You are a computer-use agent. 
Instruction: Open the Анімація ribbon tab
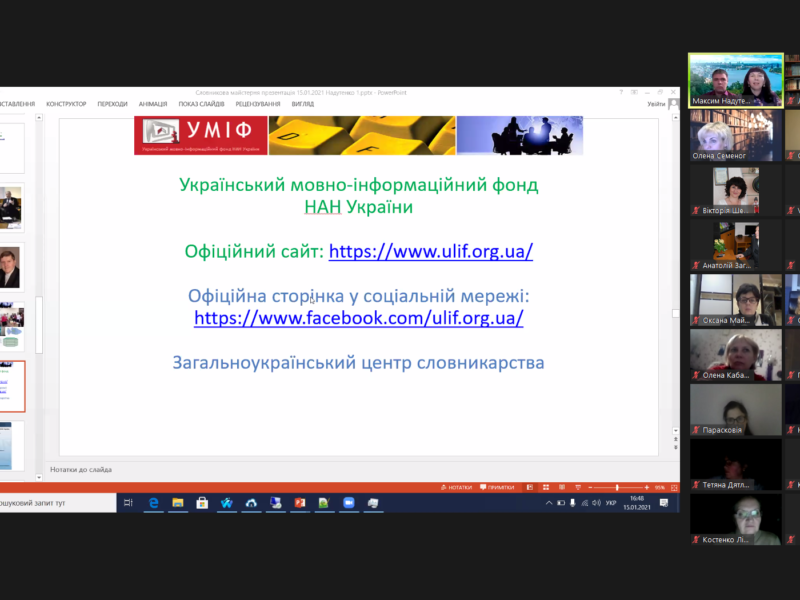coord(153,104)
